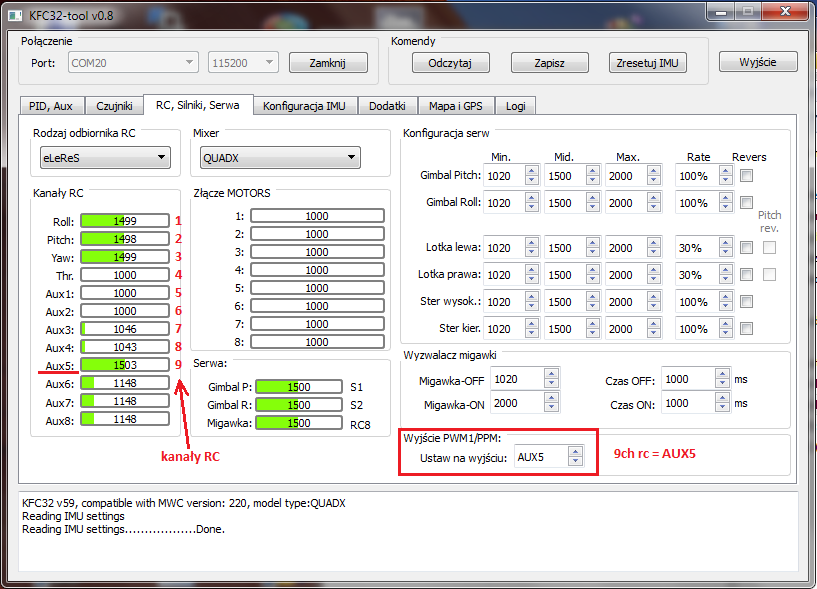
Task: Check the Ster wysok. Revers box
Action: 747,302
